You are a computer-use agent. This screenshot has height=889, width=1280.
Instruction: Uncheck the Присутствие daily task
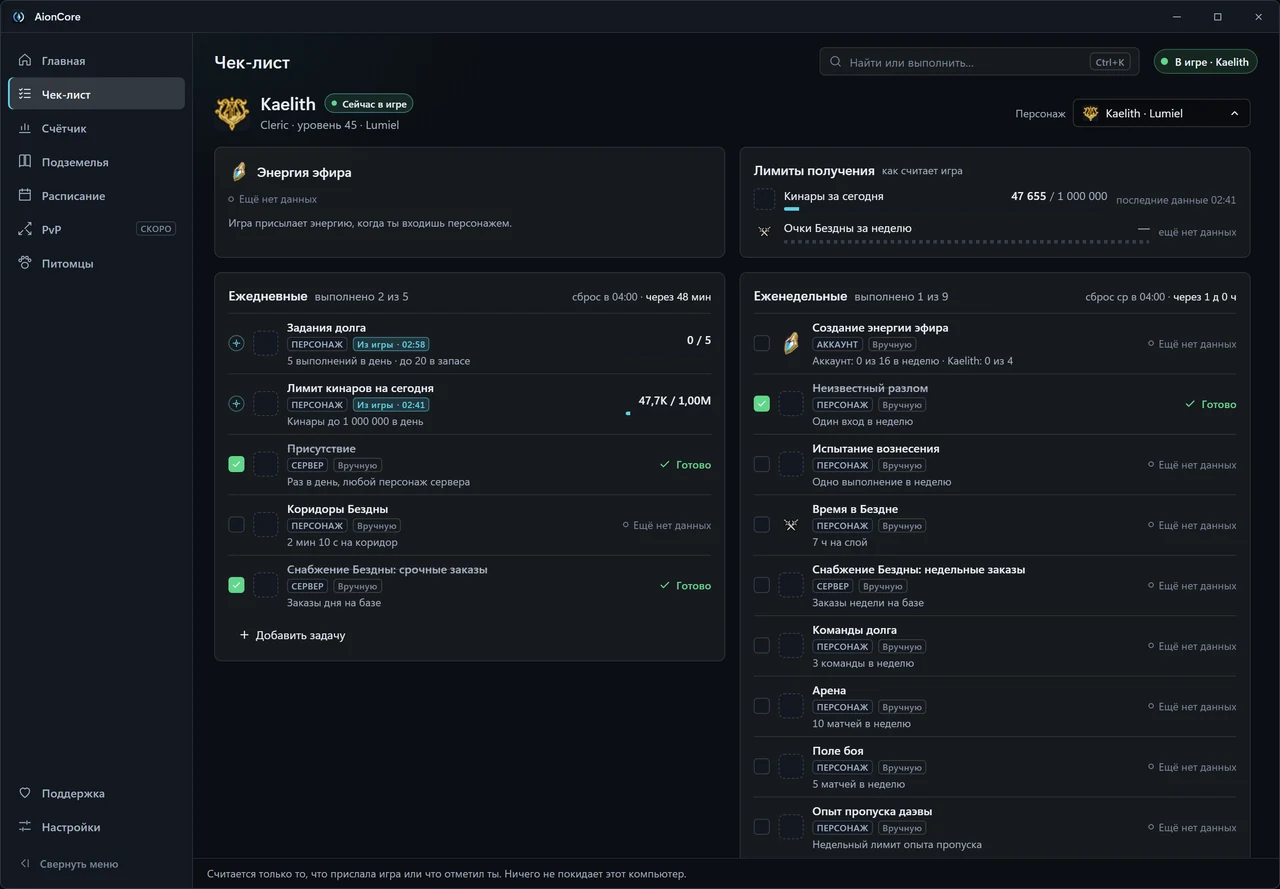[236, 464]
